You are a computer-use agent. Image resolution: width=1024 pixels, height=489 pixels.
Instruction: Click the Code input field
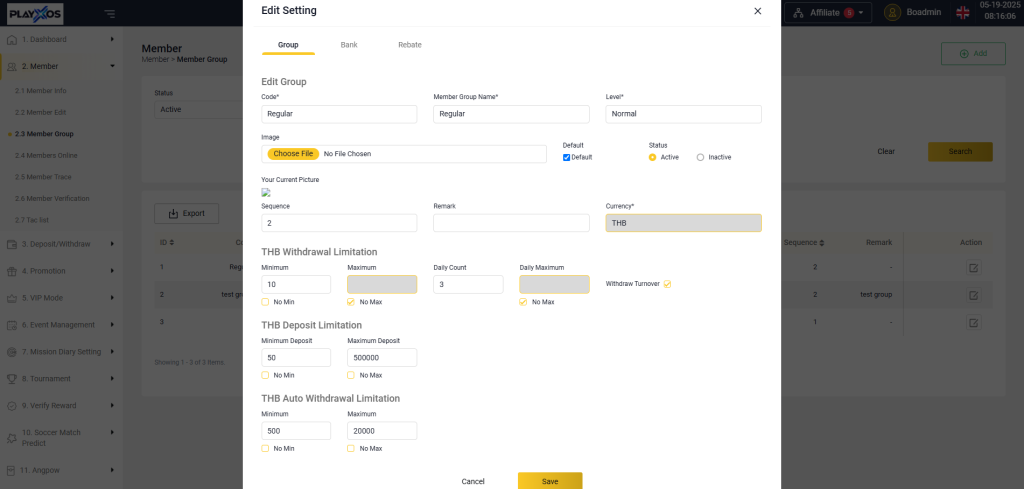coord(339,114)
